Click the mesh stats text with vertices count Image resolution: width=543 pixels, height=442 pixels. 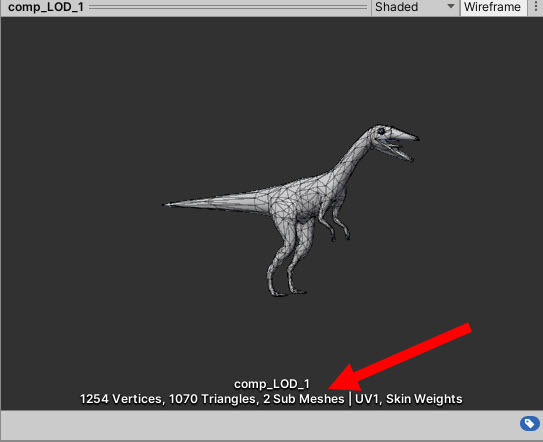point(271,399)
